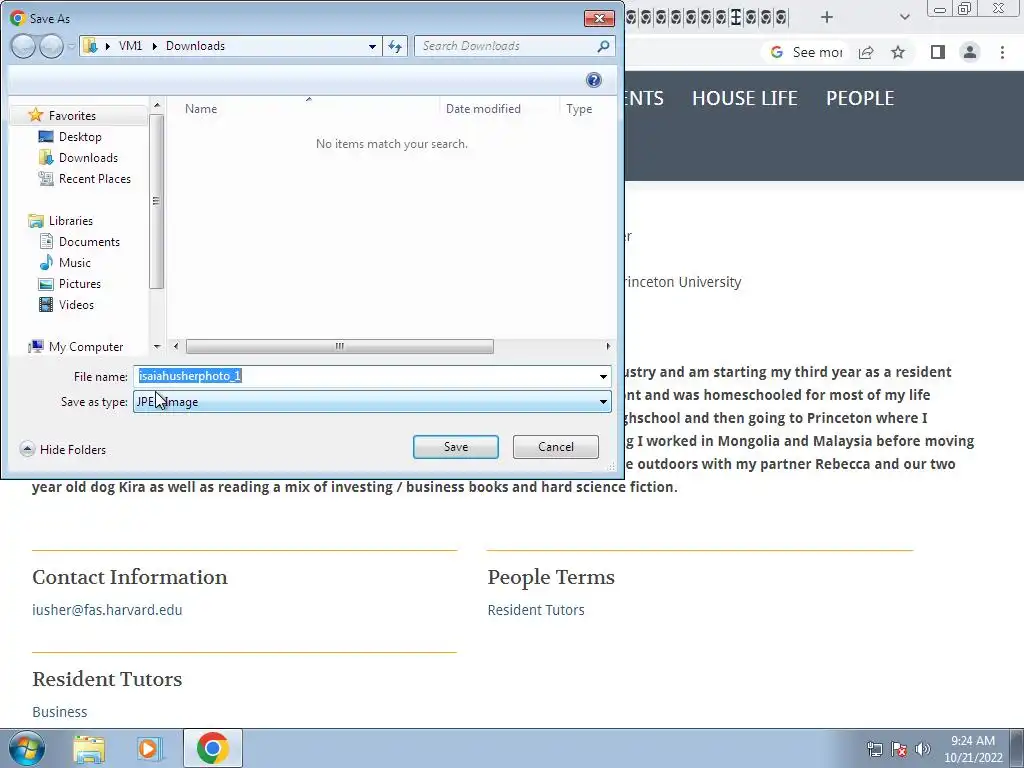Close the Save As dialog

point(599,18)
